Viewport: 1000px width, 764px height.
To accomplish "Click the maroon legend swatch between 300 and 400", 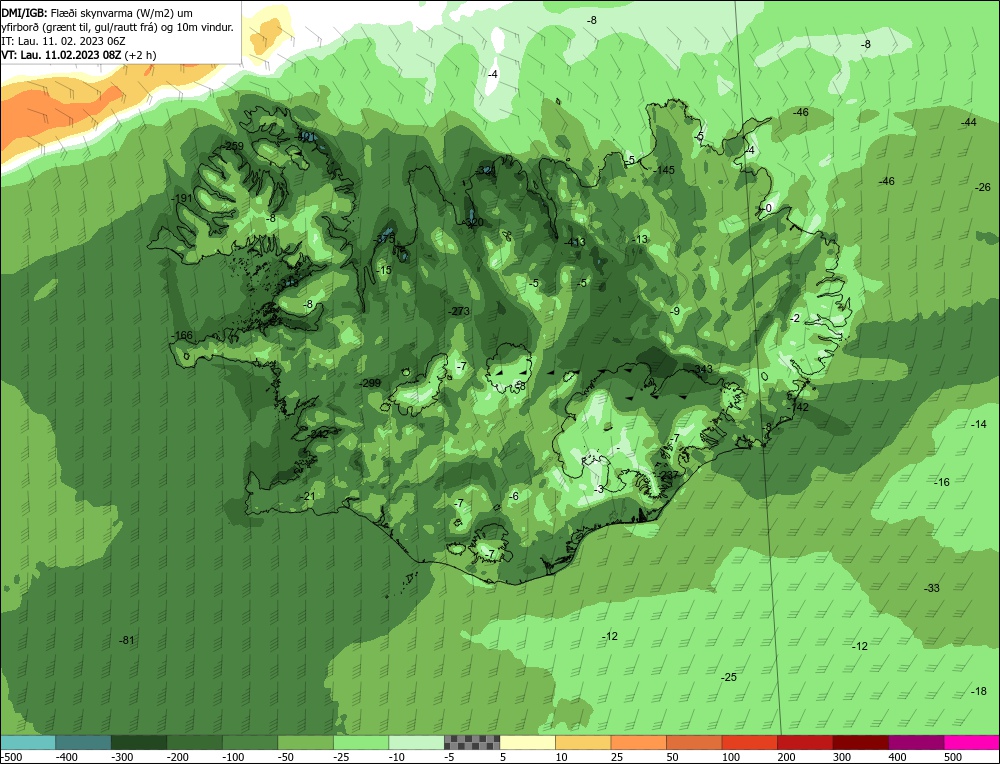I will coord(860,742).
